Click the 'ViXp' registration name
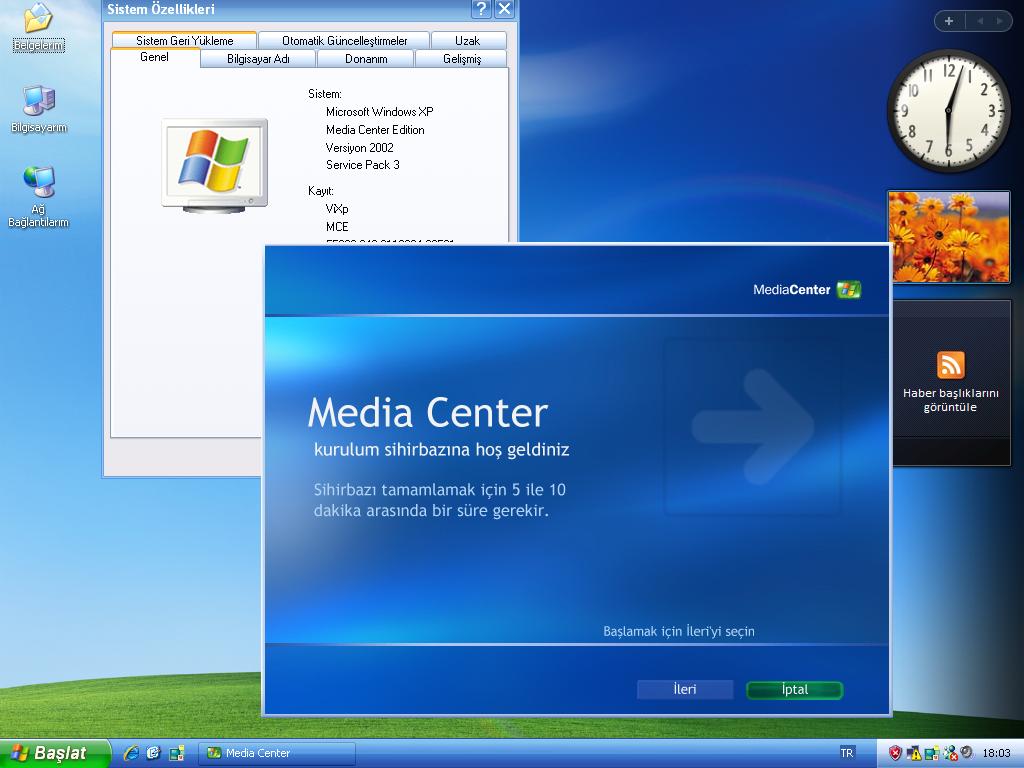1024x768 pixels. (337, 209)
